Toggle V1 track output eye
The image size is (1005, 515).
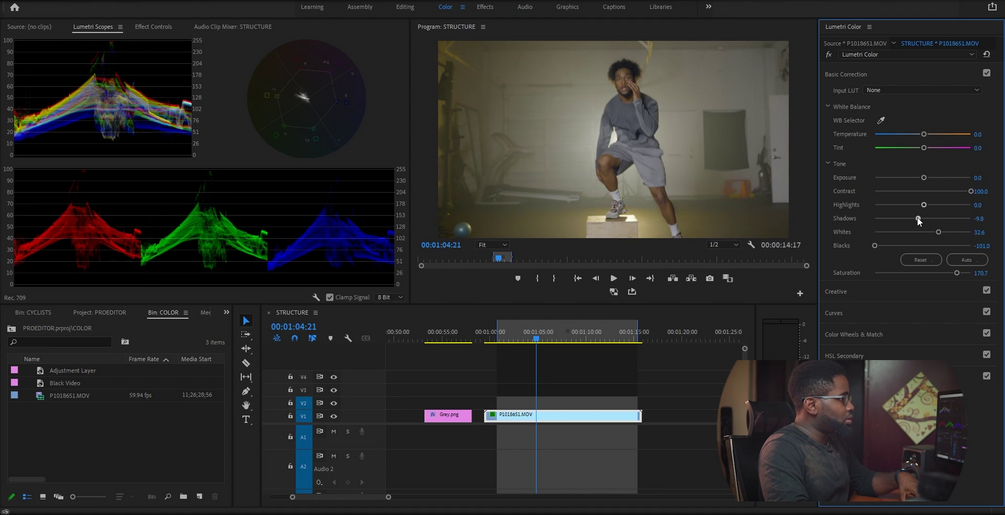[334, 416]
